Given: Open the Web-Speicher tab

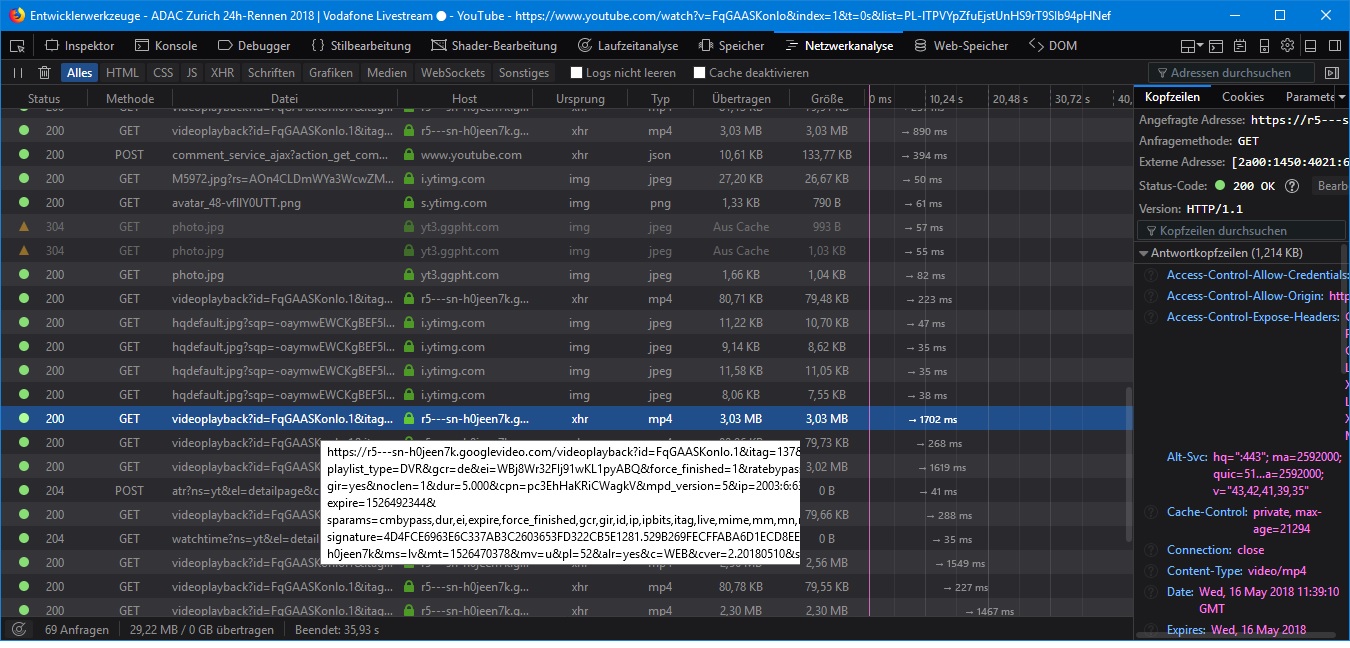Looking at the screenshot, I should point(961,46).
